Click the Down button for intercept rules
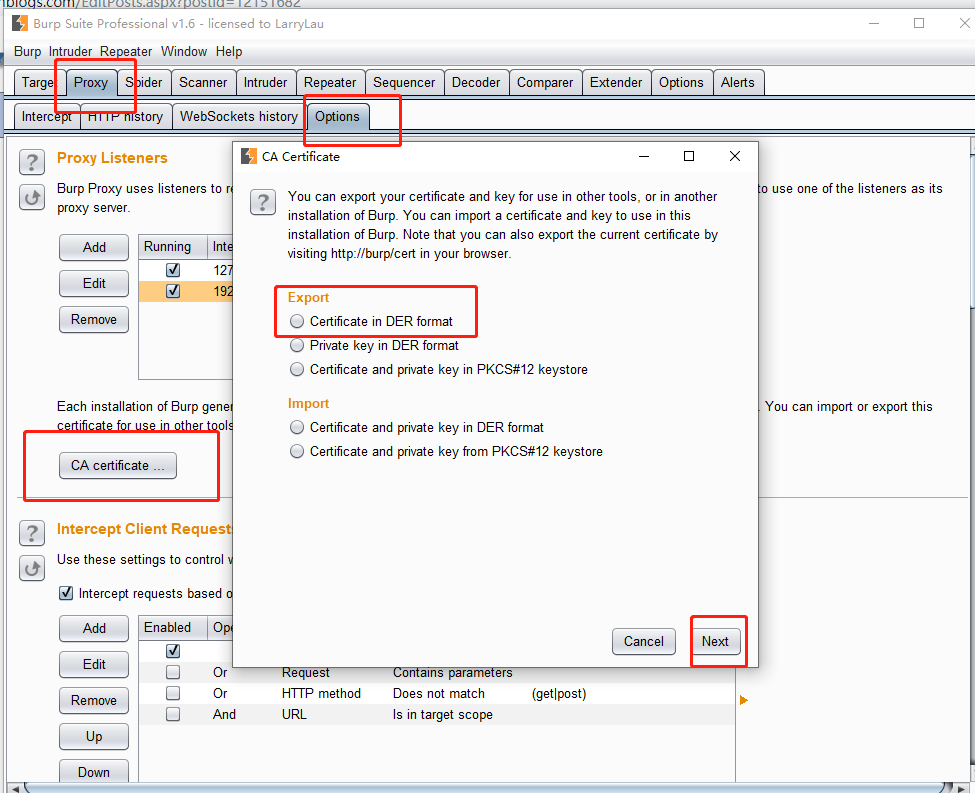975x793 pixels. coord(94,772)
